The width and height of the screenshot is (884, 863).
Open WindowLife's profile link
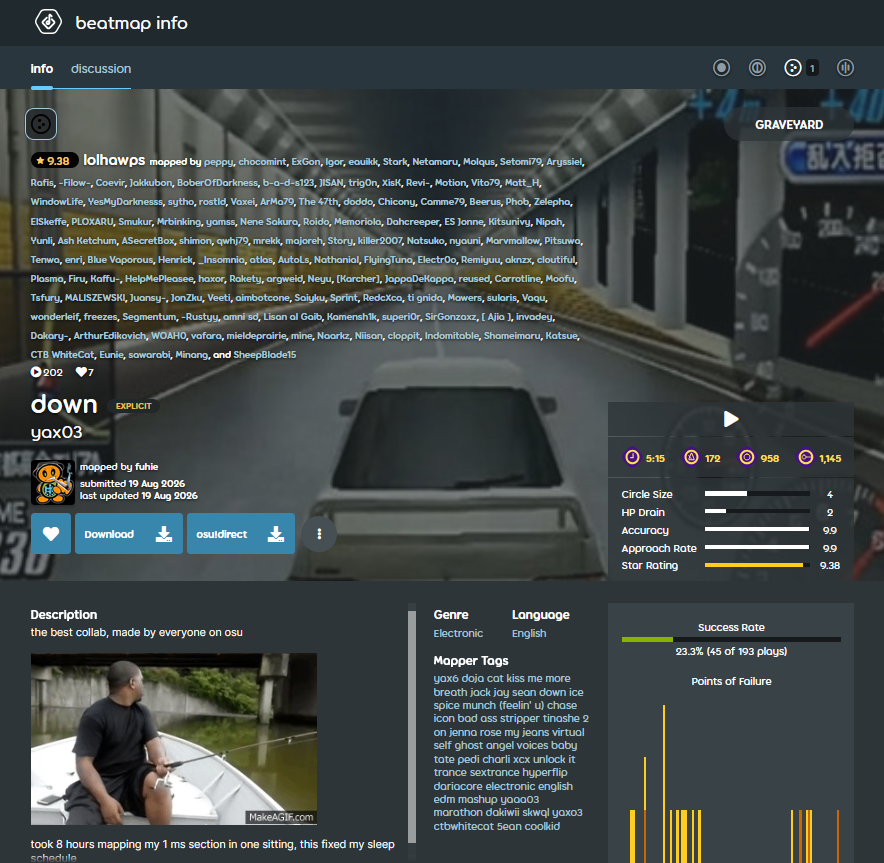[56, 202]
